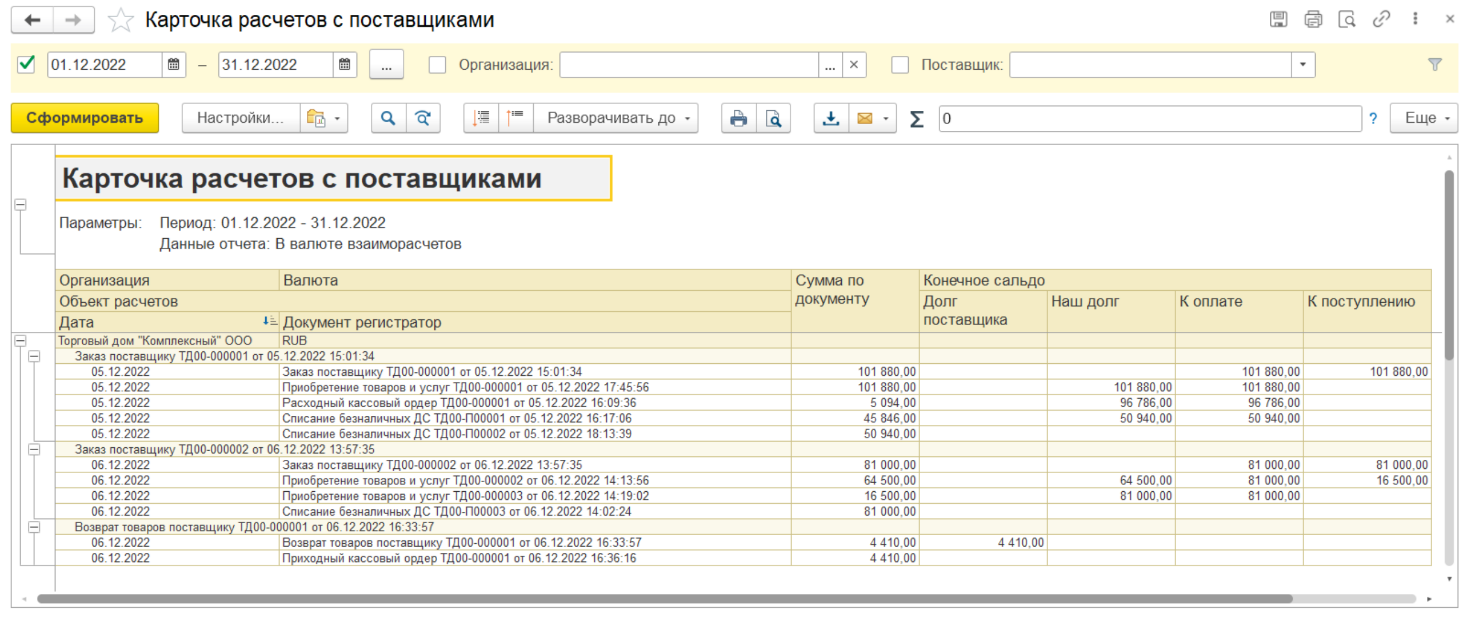Click the back navigation arrow
This screenshot has height=618, width=1475.
(33, 20)
